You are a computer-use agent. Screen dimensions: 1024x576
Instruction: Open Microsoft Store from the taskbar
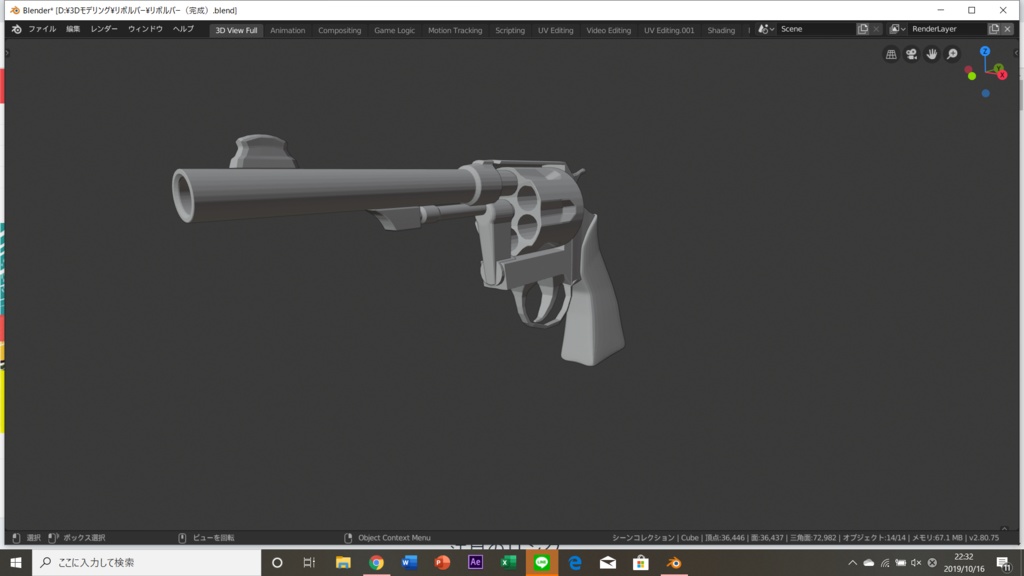641,562
